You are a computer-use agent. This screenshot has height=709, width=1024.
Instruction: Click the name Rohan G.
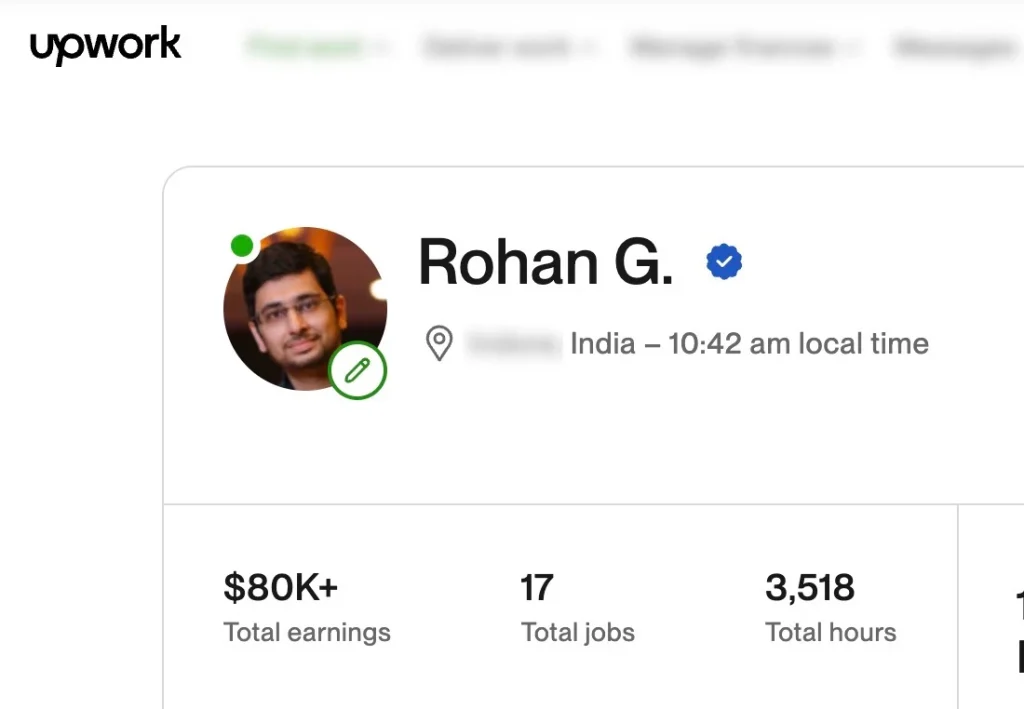click(545, 262)
